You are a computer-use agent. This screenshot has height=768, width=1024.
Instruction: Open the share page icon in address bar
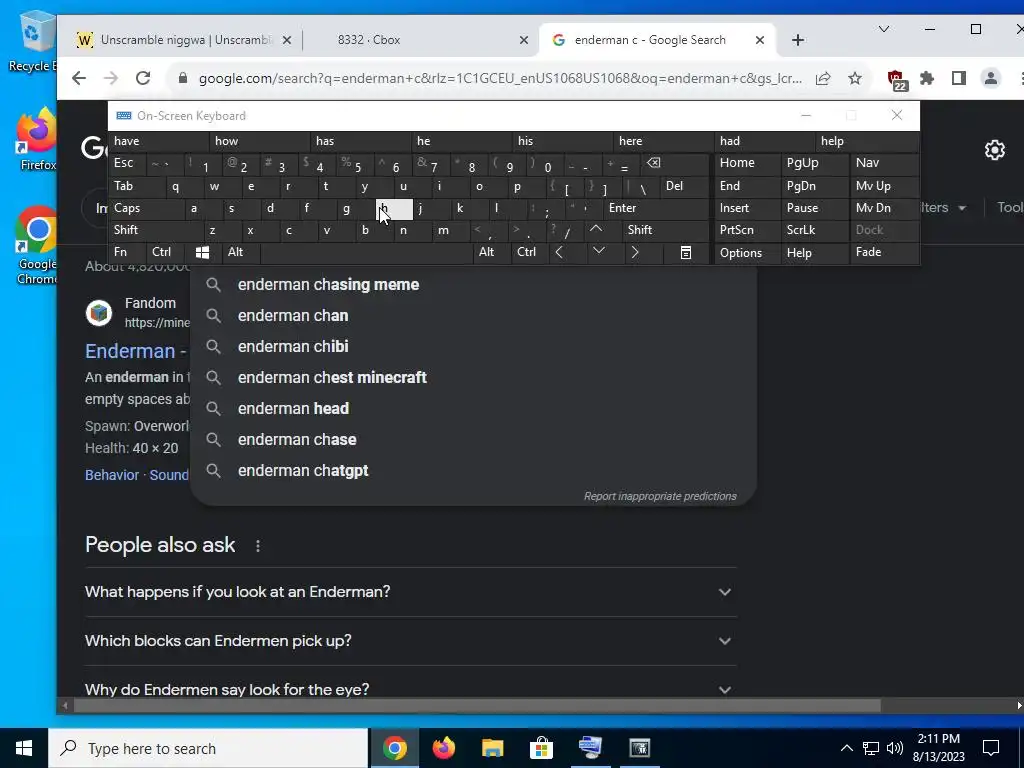point(823,78)
